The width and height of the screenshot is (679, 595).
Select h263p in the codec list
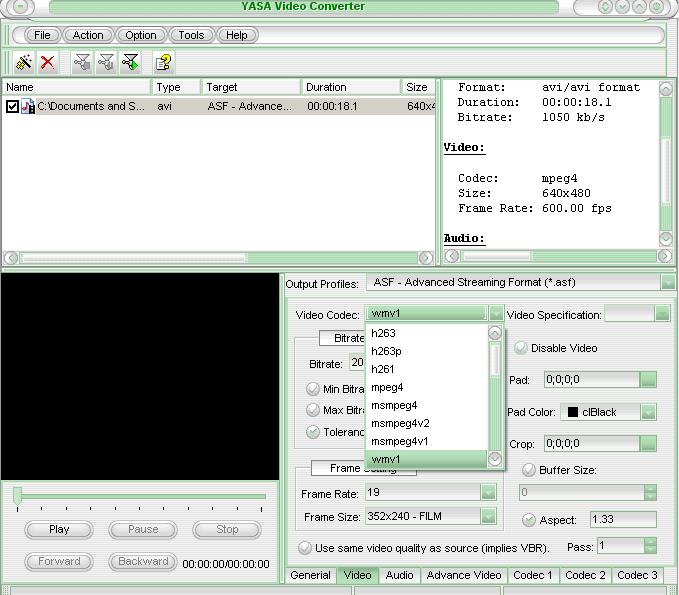click(x=427, y=351)
